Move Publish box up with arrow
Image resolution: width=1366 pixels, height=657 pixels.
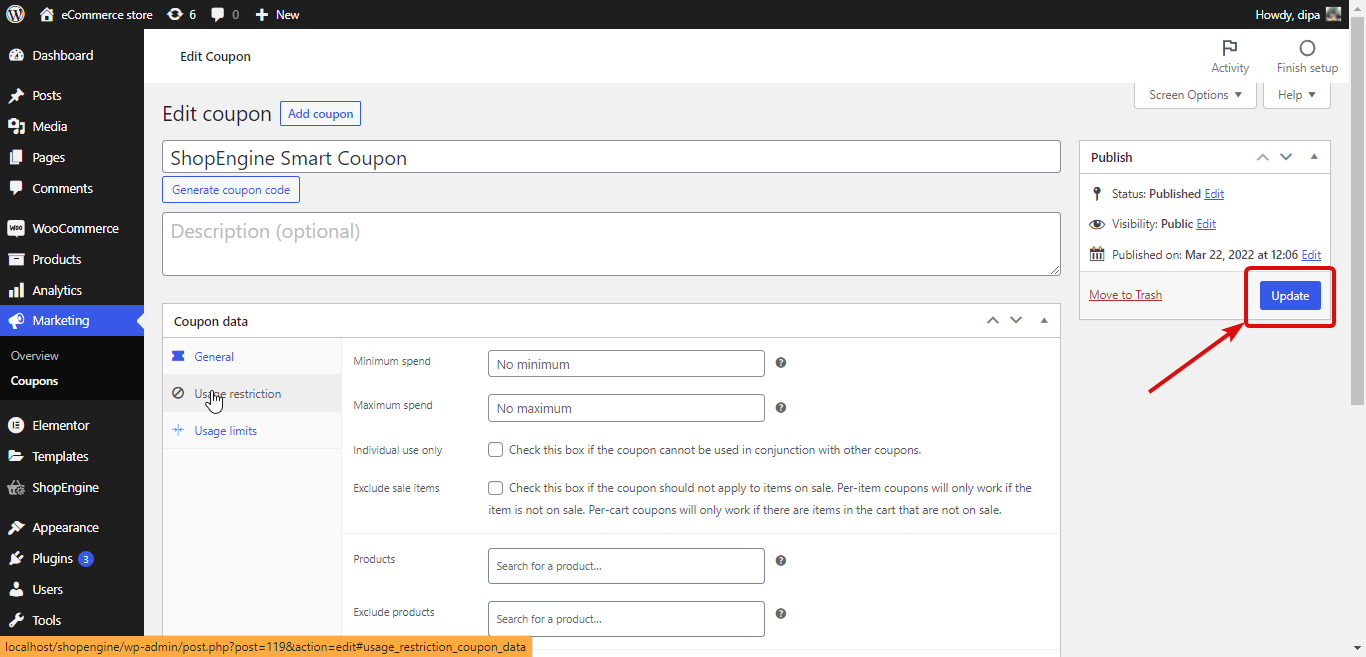[1263, 157]
